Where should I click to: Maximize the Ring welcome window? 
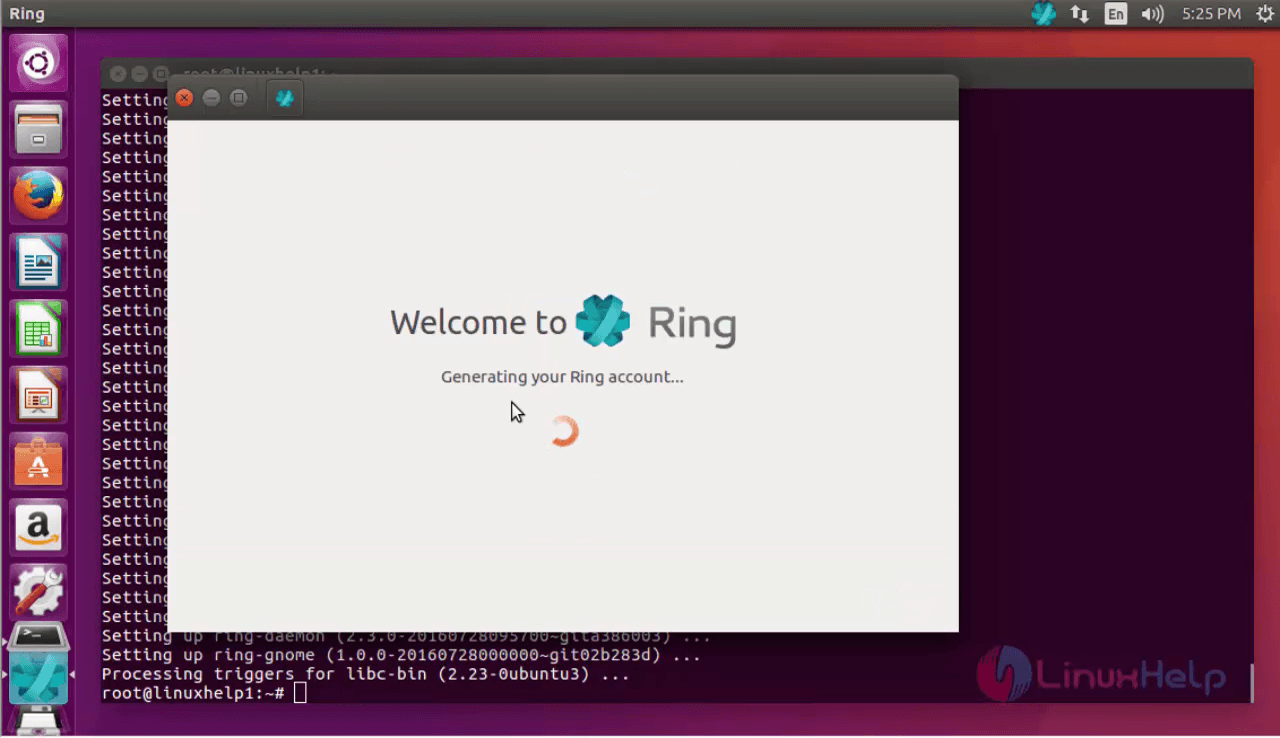pos(238,97)
